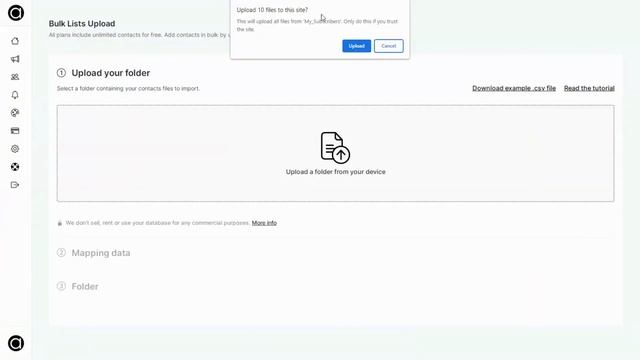Screen dimensions: 640x360
Task: Click the lock icon beside the privacy note
Action: pyautogui.click(x=60, y=223)
